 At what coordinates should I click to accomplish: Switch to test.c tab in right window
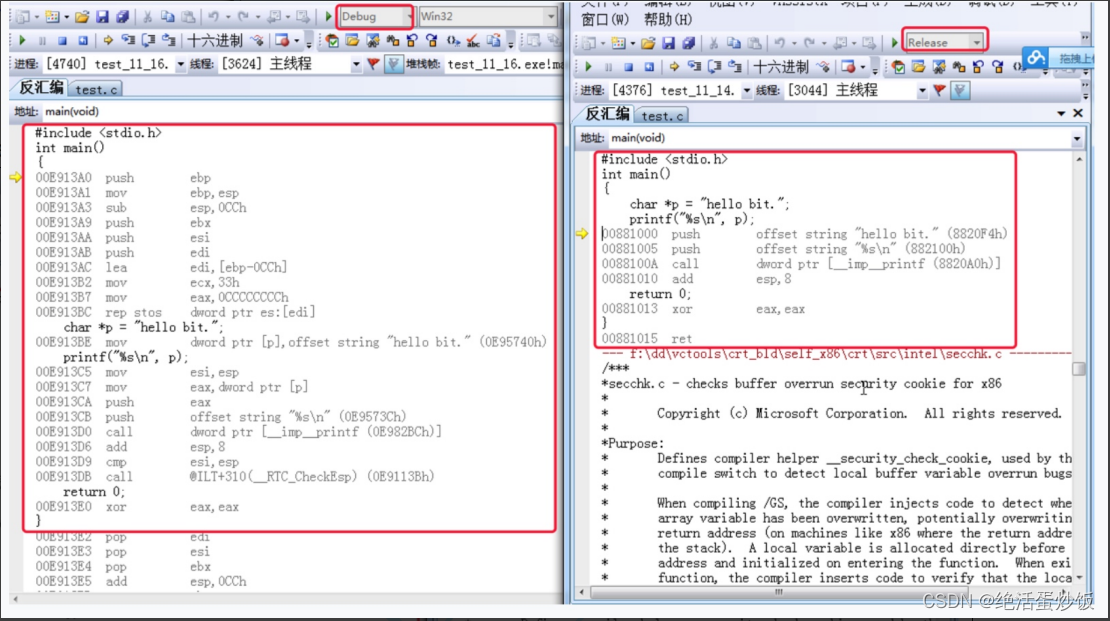(663, 115)
